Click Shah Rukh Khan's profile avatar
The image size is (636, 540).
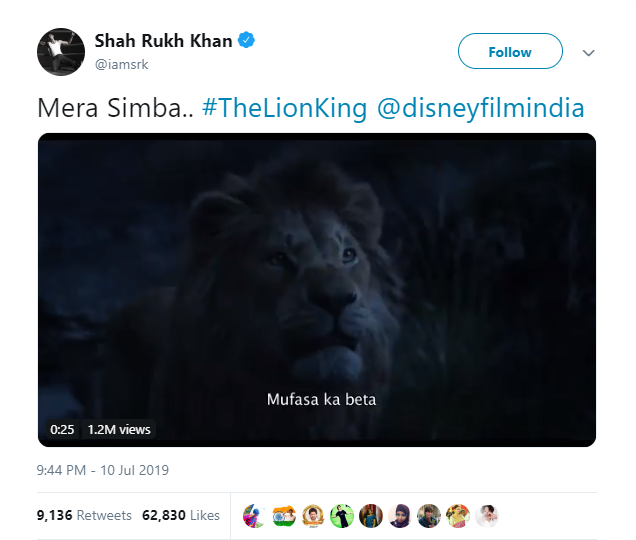pos(60,51)
